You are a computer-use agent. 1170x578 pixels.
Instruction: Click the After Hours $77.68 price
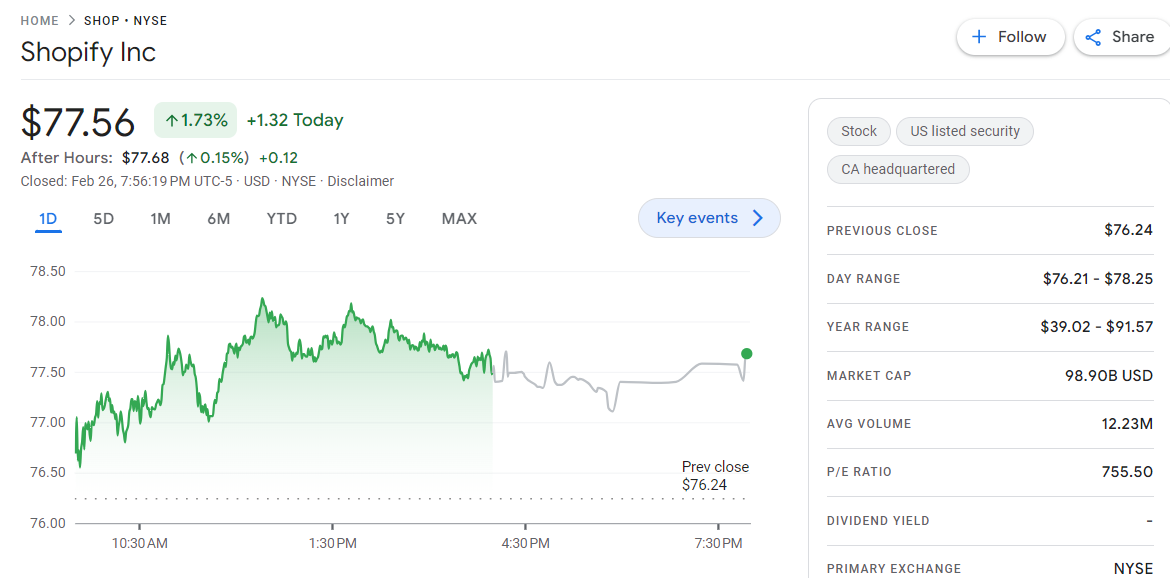click(x=146, y=158)
